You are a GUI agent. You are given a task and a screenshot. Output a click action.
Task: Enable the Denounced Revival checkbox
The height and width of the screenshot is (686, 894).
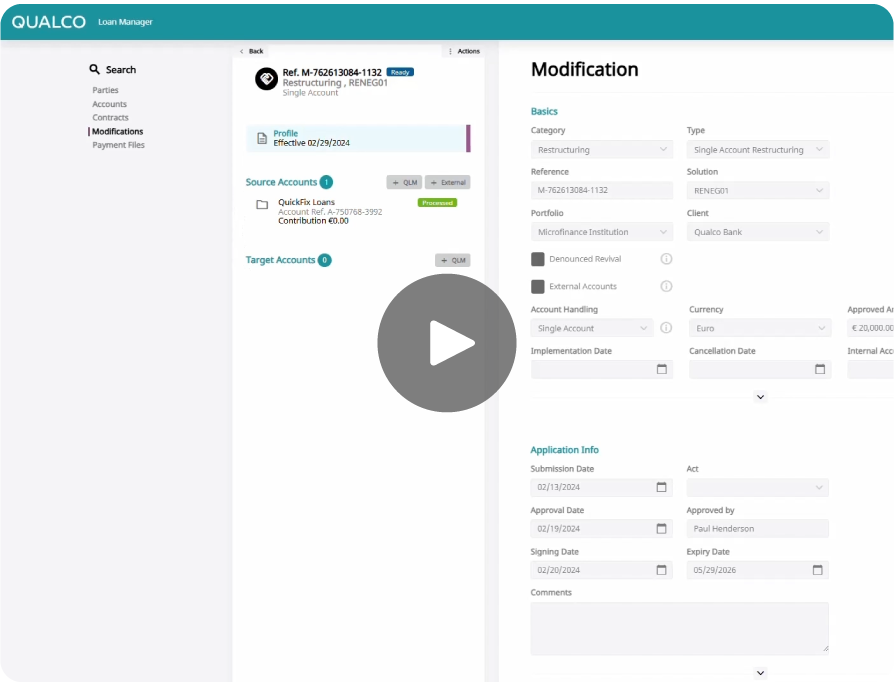(x=537, y=258)
